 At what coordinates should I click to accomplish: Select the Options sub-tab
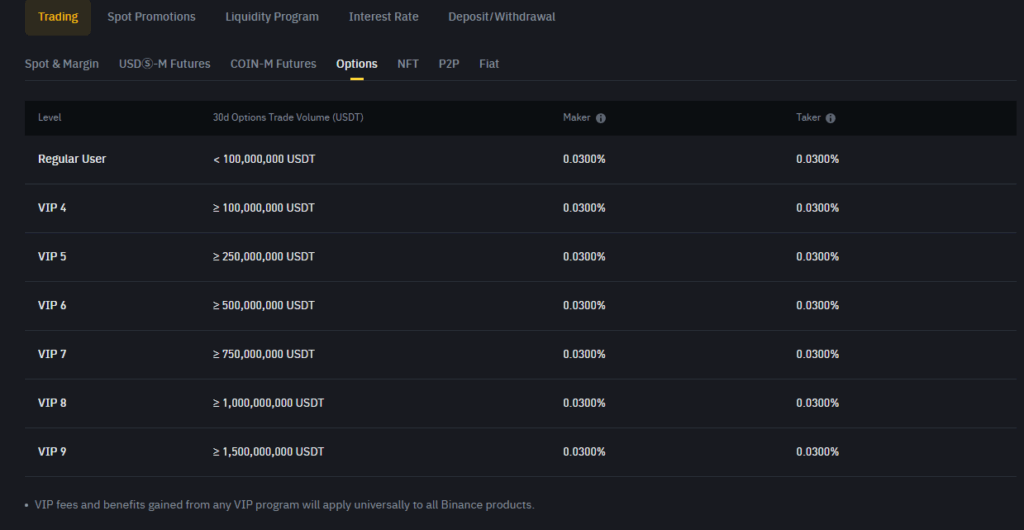point(357,64)
